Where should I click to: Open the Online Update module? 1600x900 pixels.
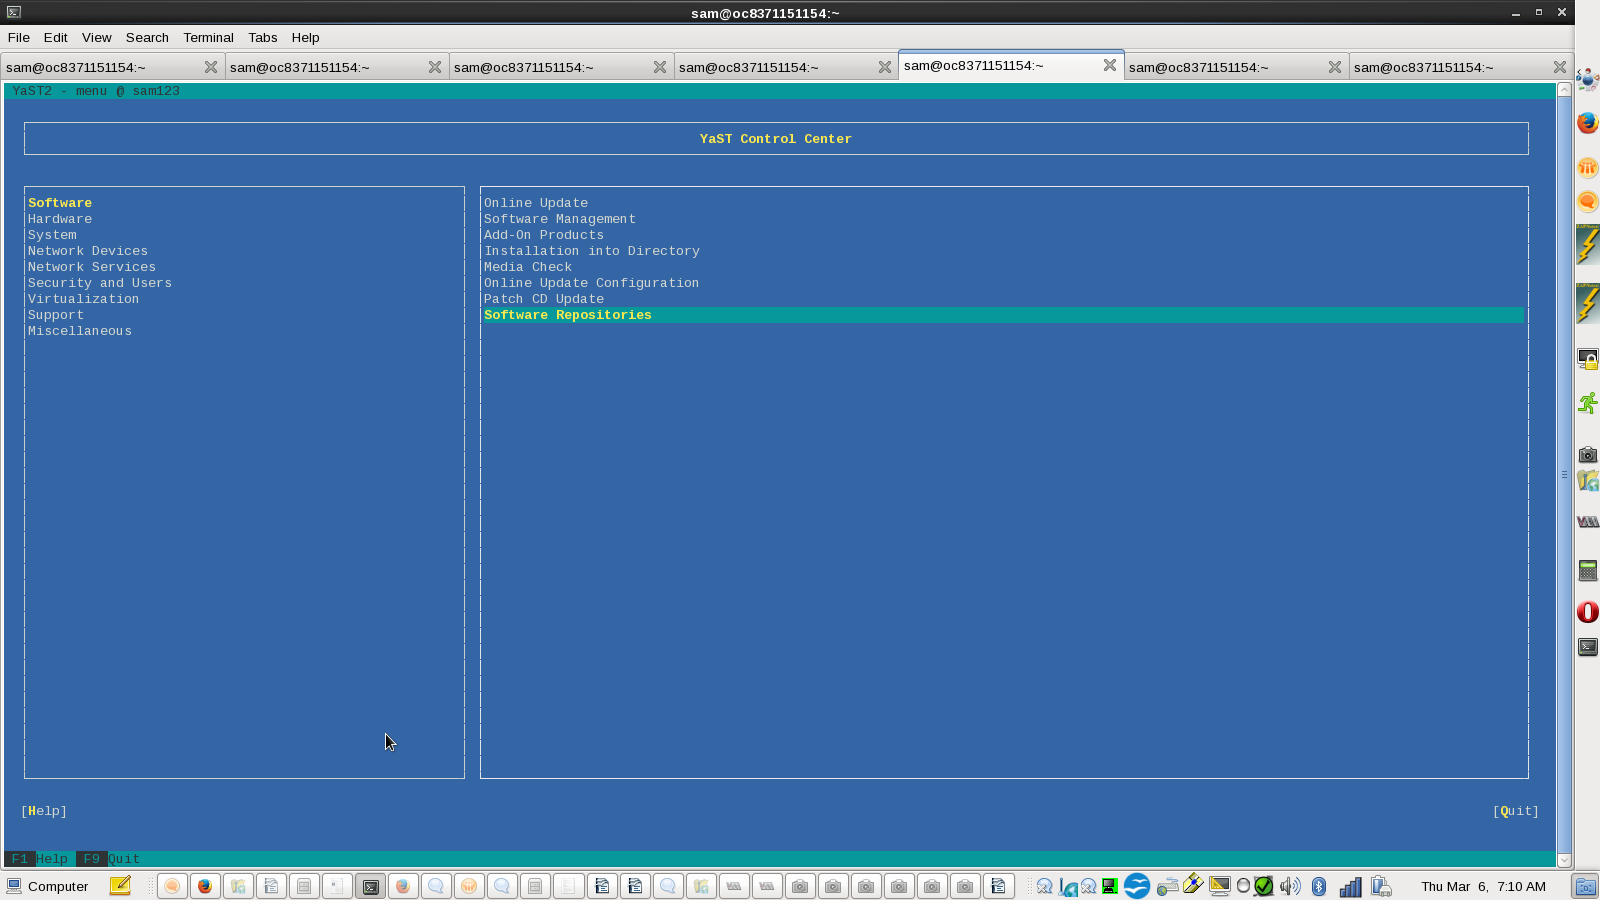pos(536,203)
